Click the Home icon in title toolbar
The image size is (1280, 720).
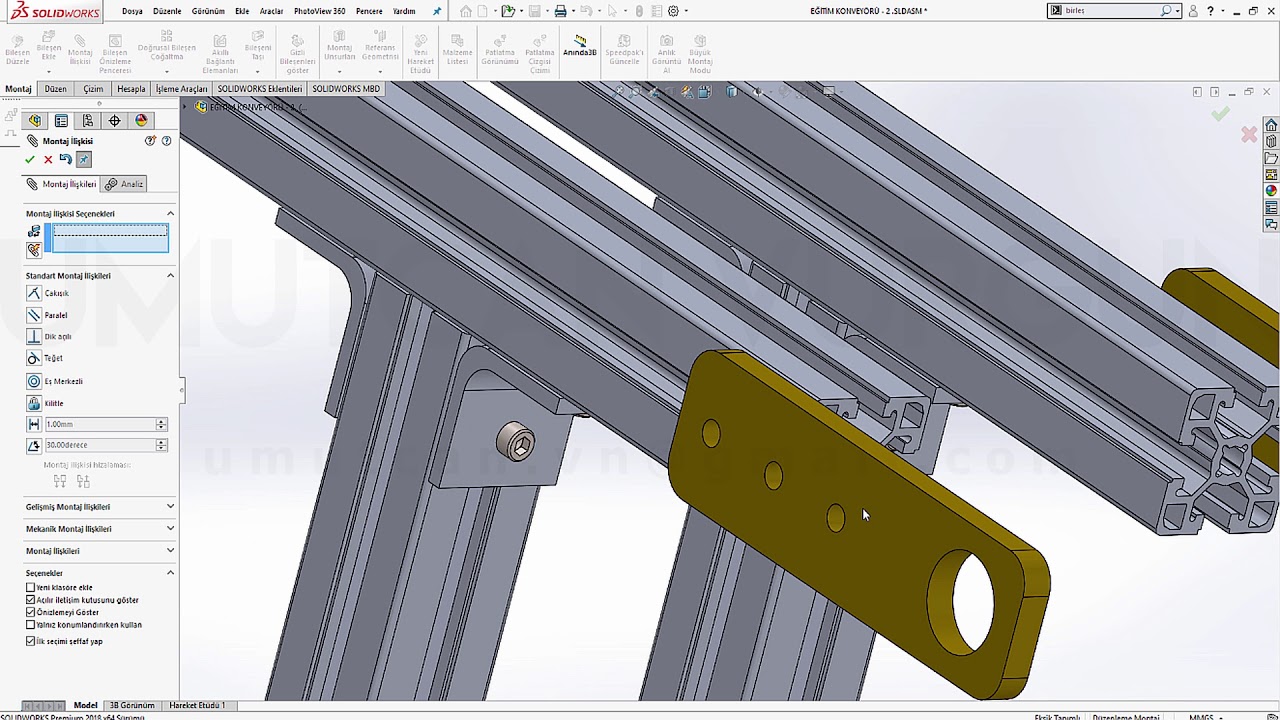pyautogui.click(x=466, y=11)
